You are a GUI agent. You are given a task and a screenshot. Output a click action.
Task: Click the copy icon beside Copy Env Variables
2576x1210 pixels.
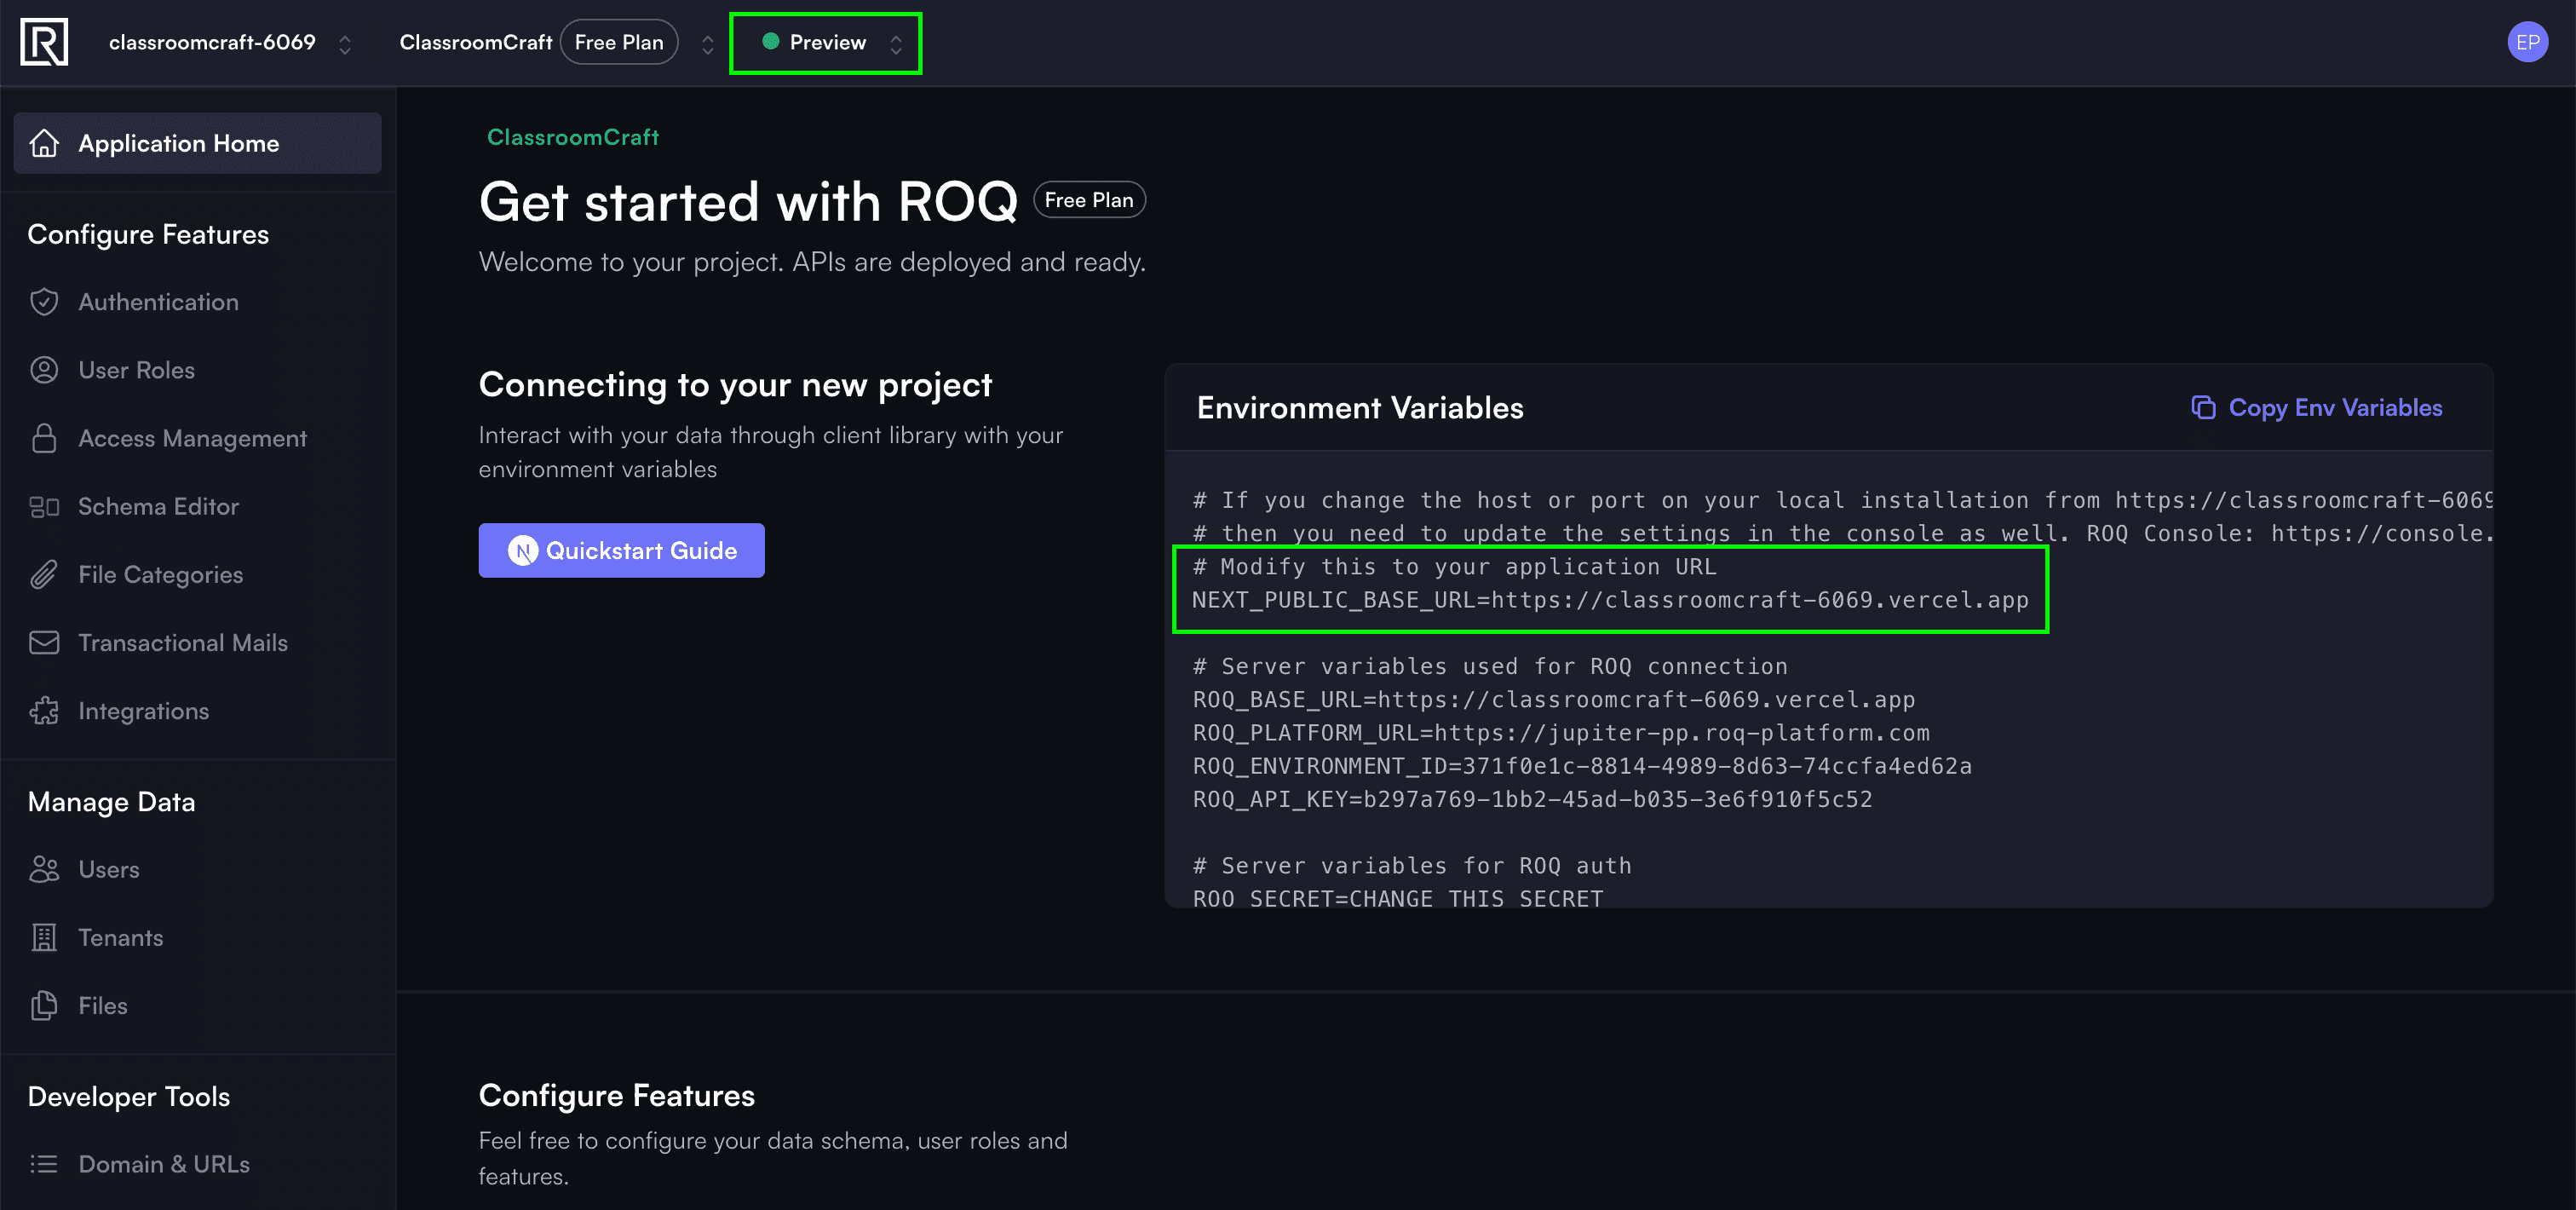[2203, 407]
